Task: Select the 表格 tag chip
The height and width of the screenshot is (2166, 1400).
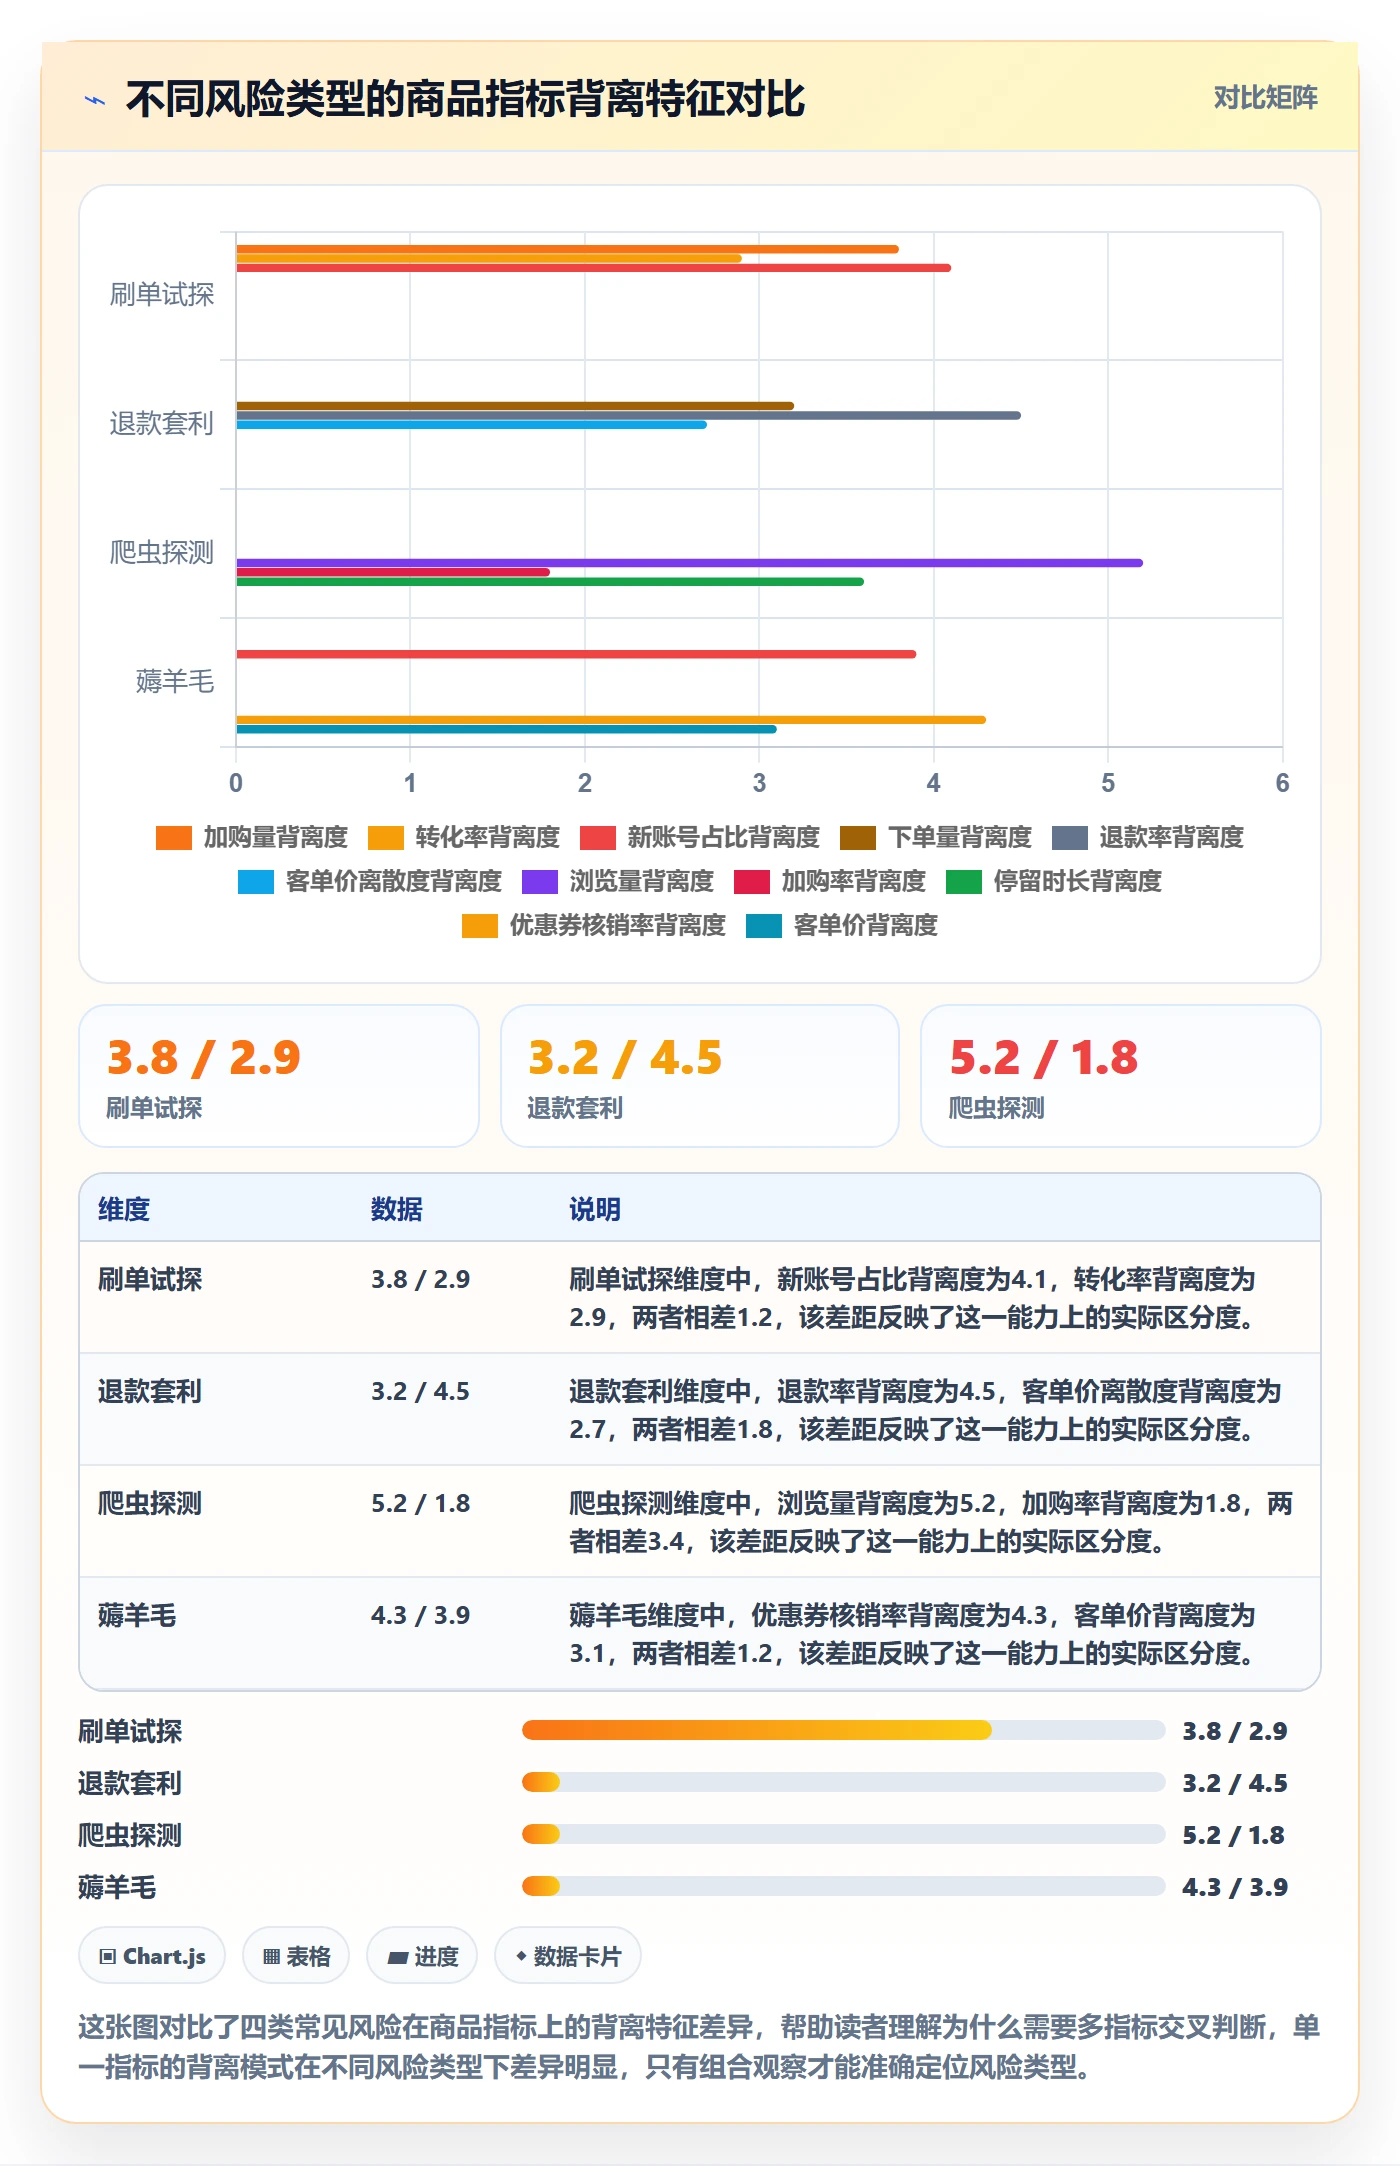Action: point(296,1956)
